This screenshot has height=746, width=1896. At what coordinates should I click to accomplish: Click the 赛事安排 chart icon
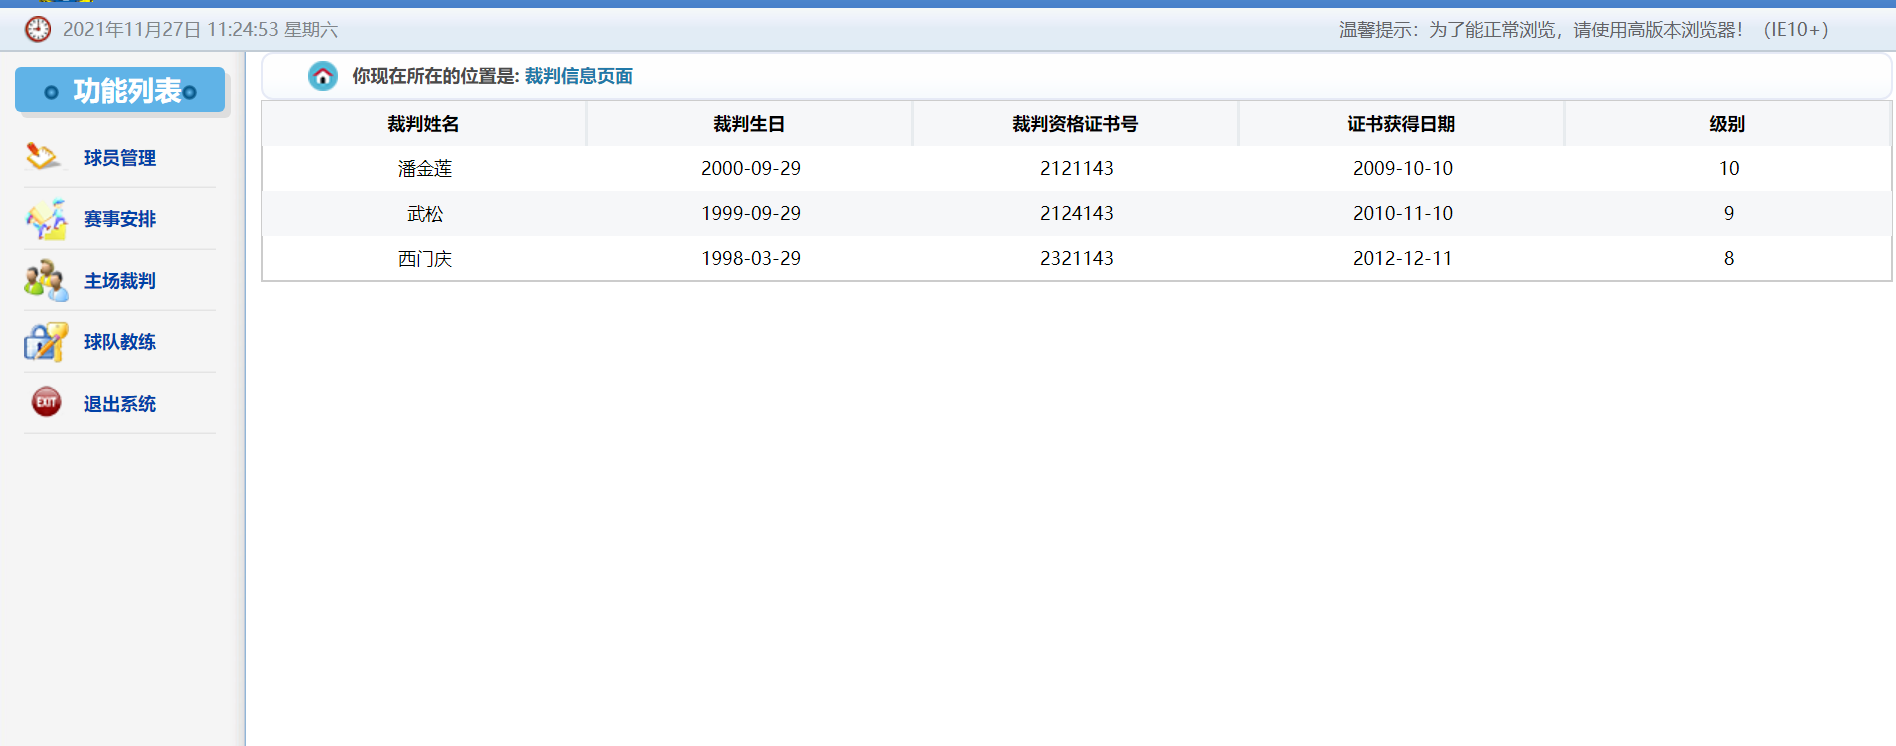pos(46,219)
